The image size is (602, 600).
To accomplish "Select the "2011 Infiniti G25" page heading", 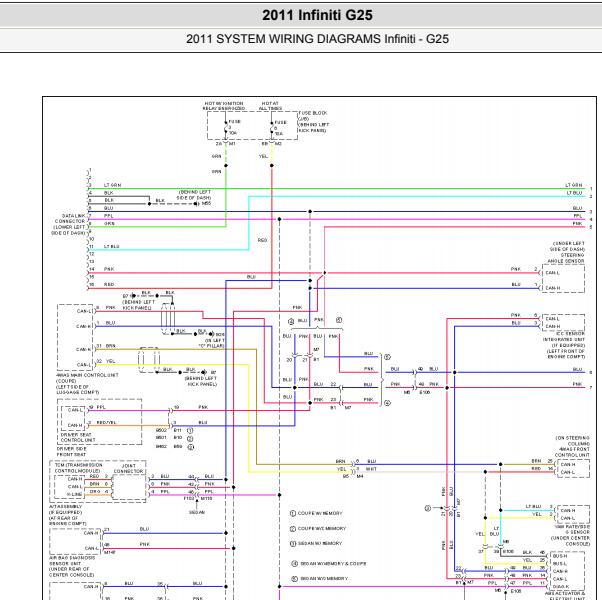I will 317,15.
